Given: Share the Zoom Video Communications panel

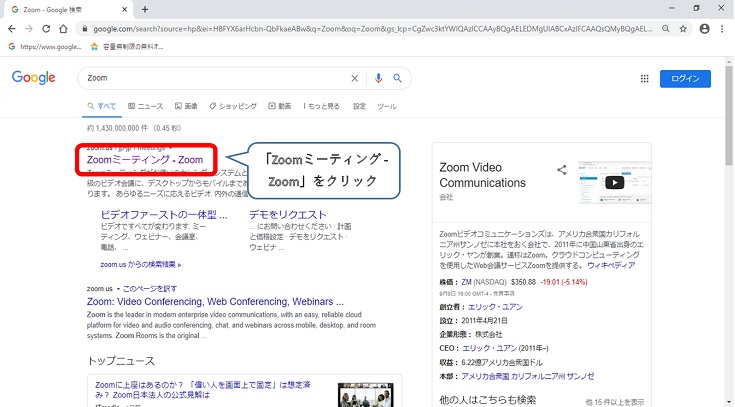Looking at the screenshot, I should [562, 170].
